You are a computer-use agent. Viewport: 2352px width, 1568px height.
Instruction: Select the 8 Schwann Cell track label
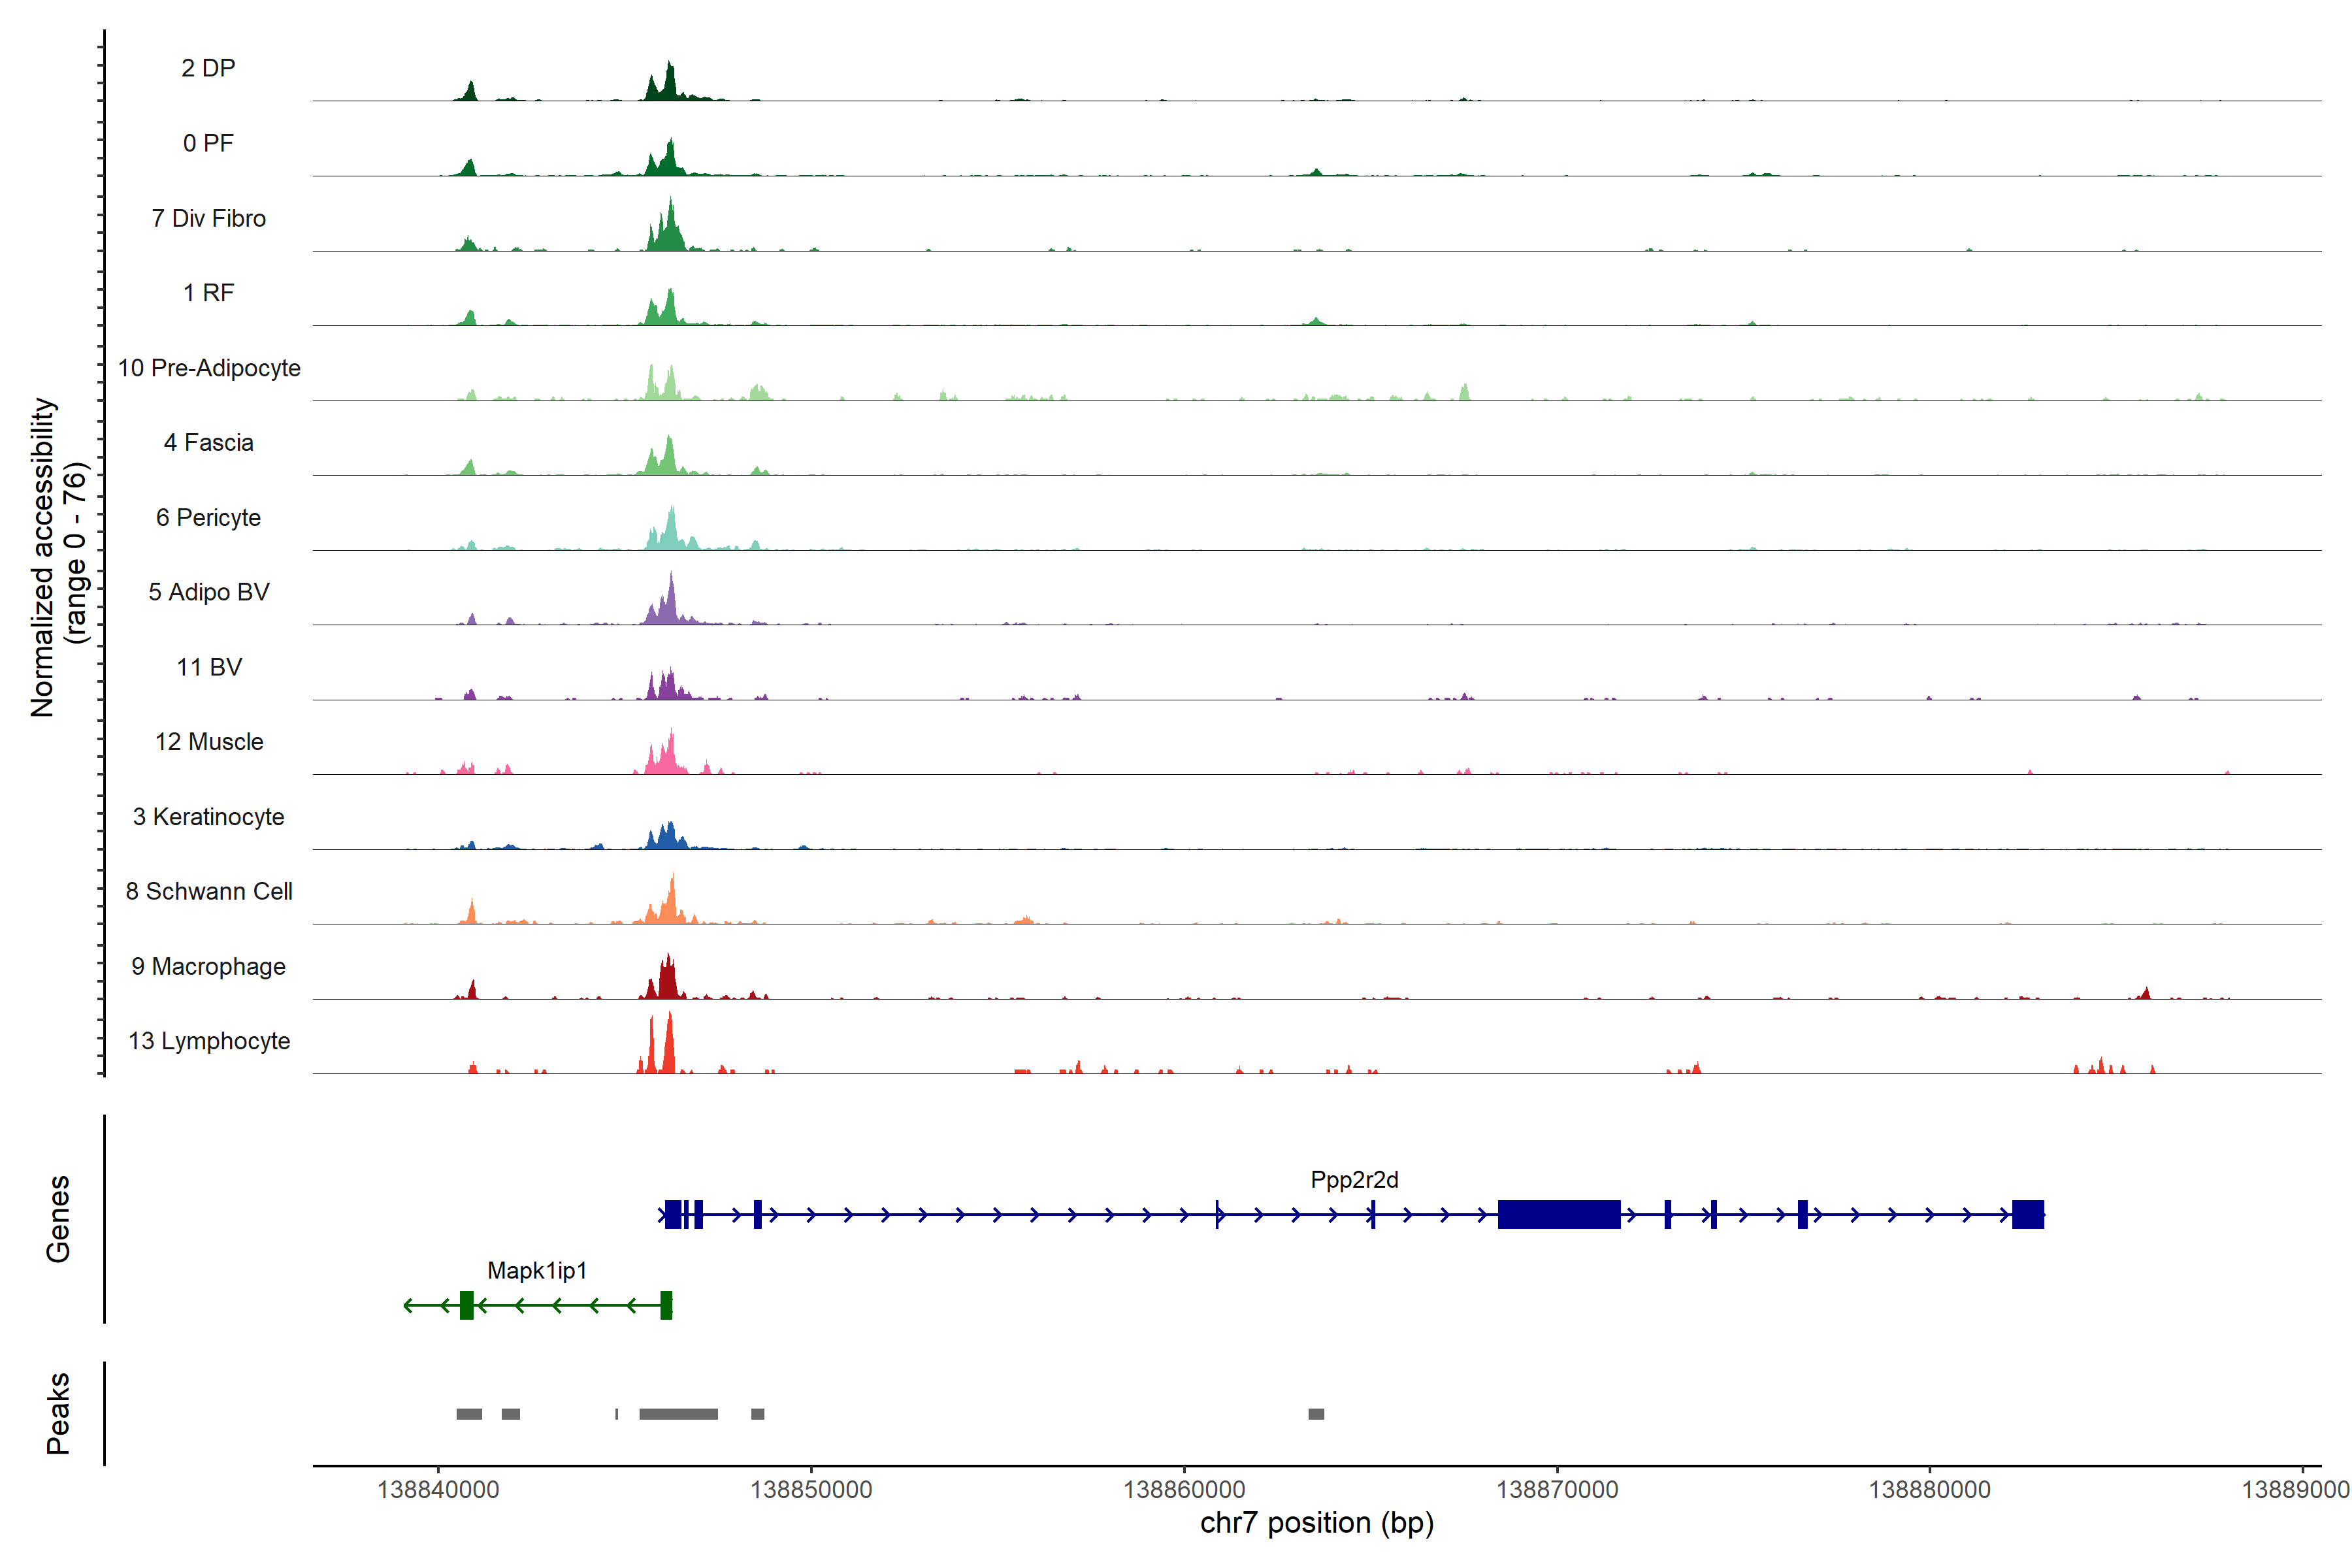209,891
